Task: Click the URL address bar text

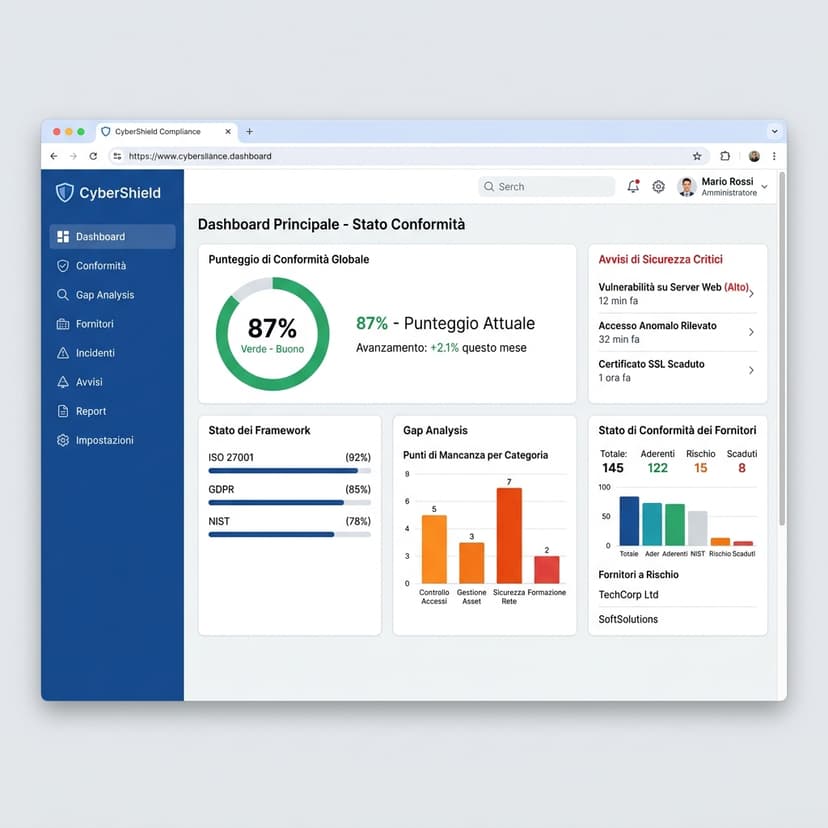Action: click(x=200, y=156)
